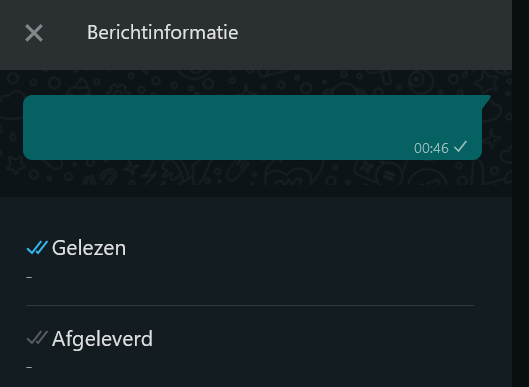
Task: Click the empty area above the Gelezen row
Action: pyautogui.click(x=256, y=216)
